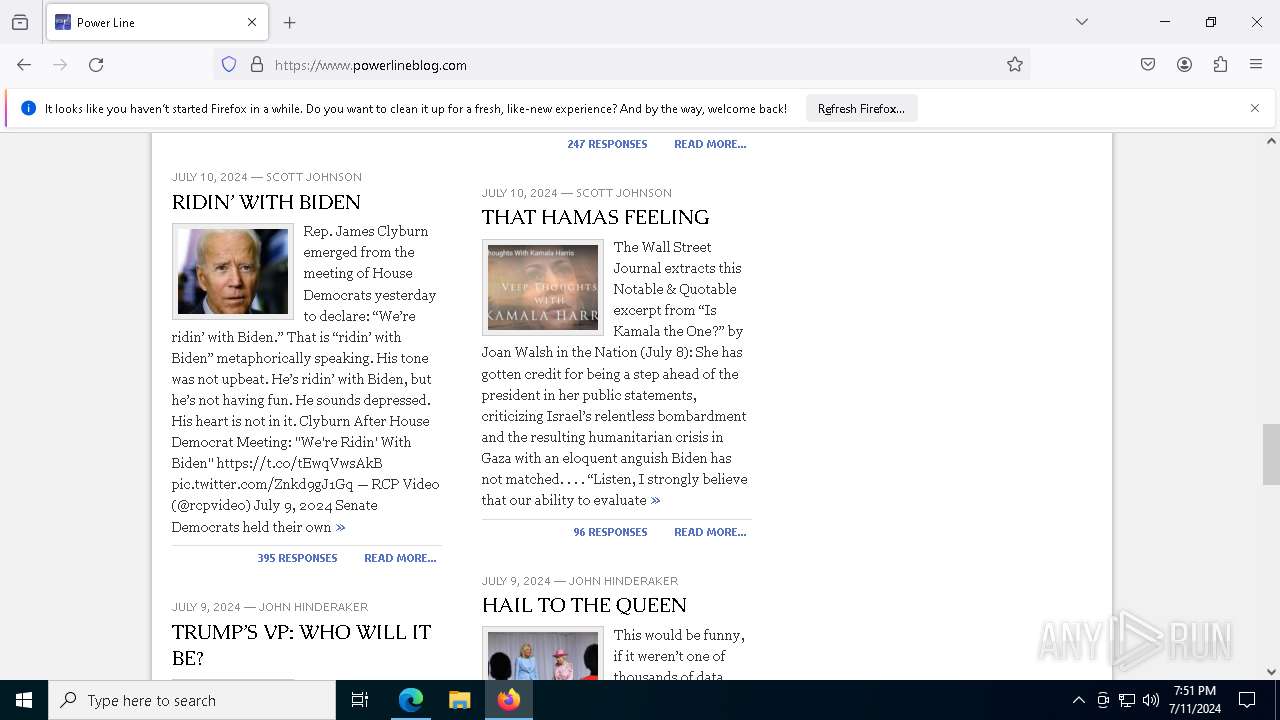
Task: Click the page scrollbar thumb
Action: [x=1271, y=454]
